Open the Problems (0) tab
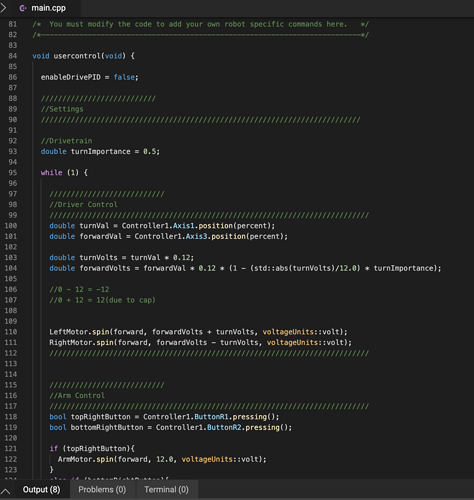This screenshot has height=500, width=474. (x=102, y=489)
